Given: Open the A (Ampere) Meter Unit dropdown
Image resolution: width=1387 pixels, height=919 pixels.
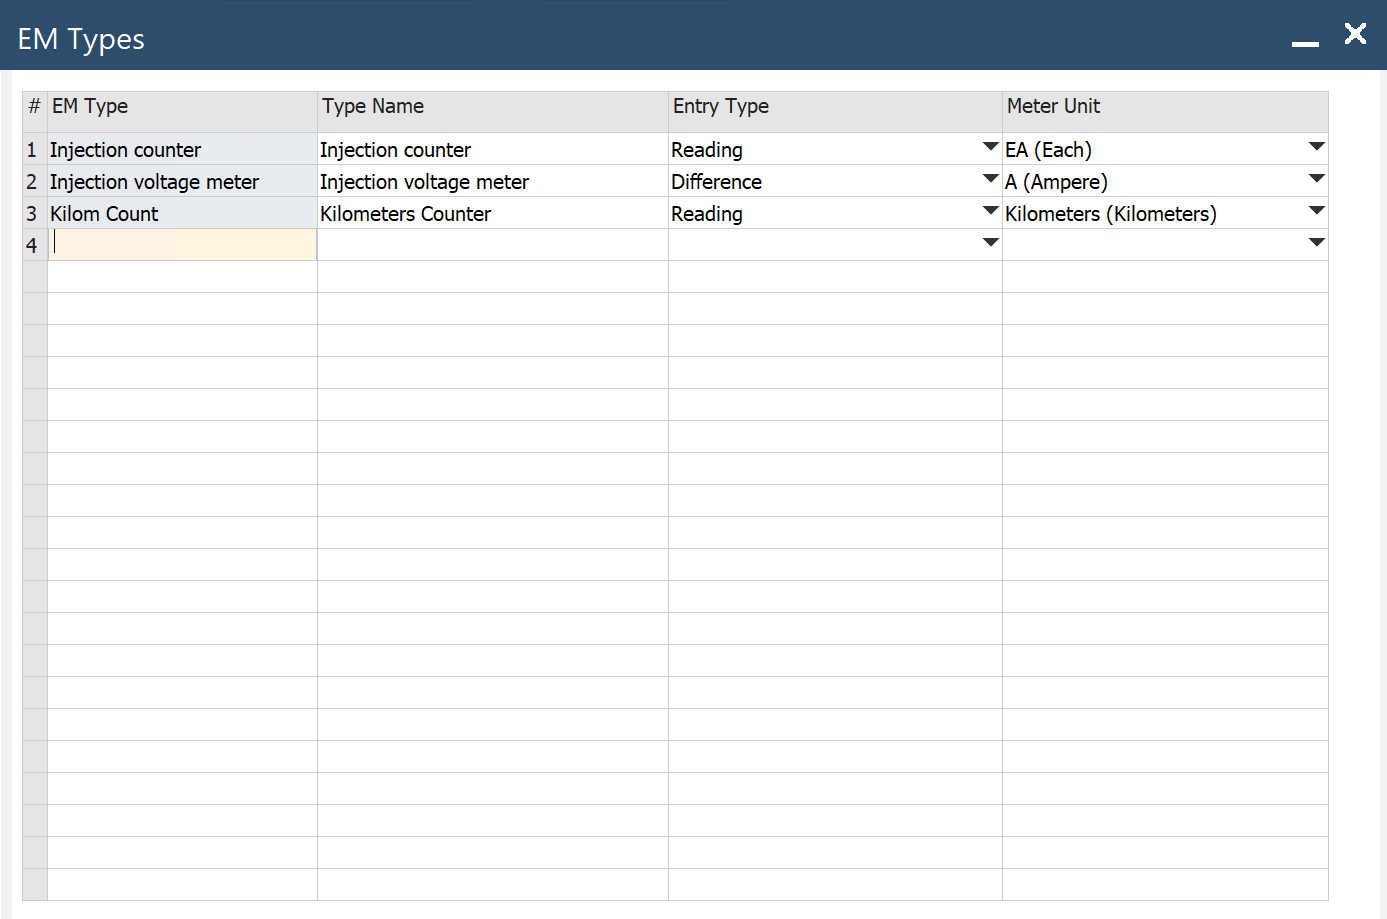Looking at the screenshot, I should 1316,180.
